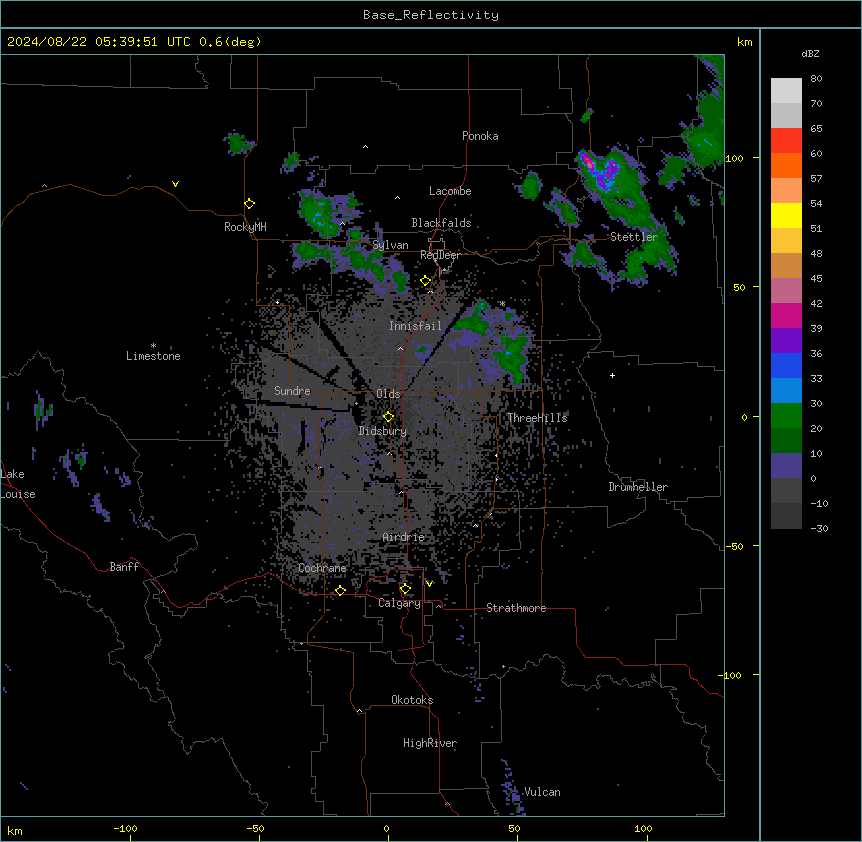
Task: Click the HighRiver label
Action: (x=430, y=743)
